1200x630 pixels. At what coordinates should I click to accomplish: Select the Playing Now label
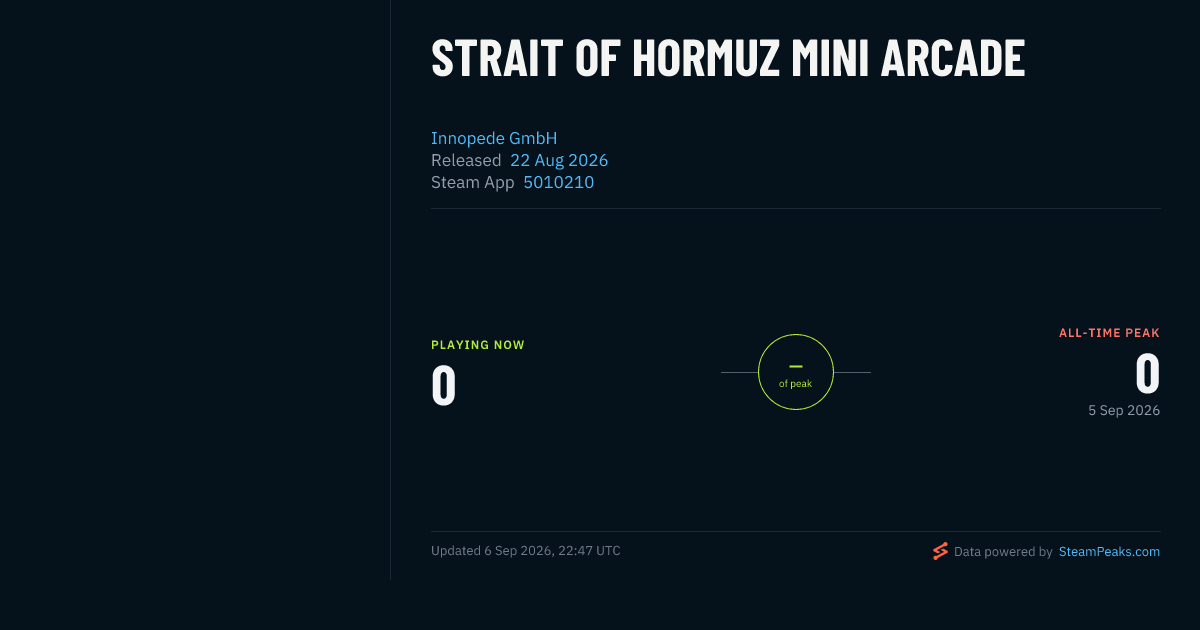click(478, 345)
